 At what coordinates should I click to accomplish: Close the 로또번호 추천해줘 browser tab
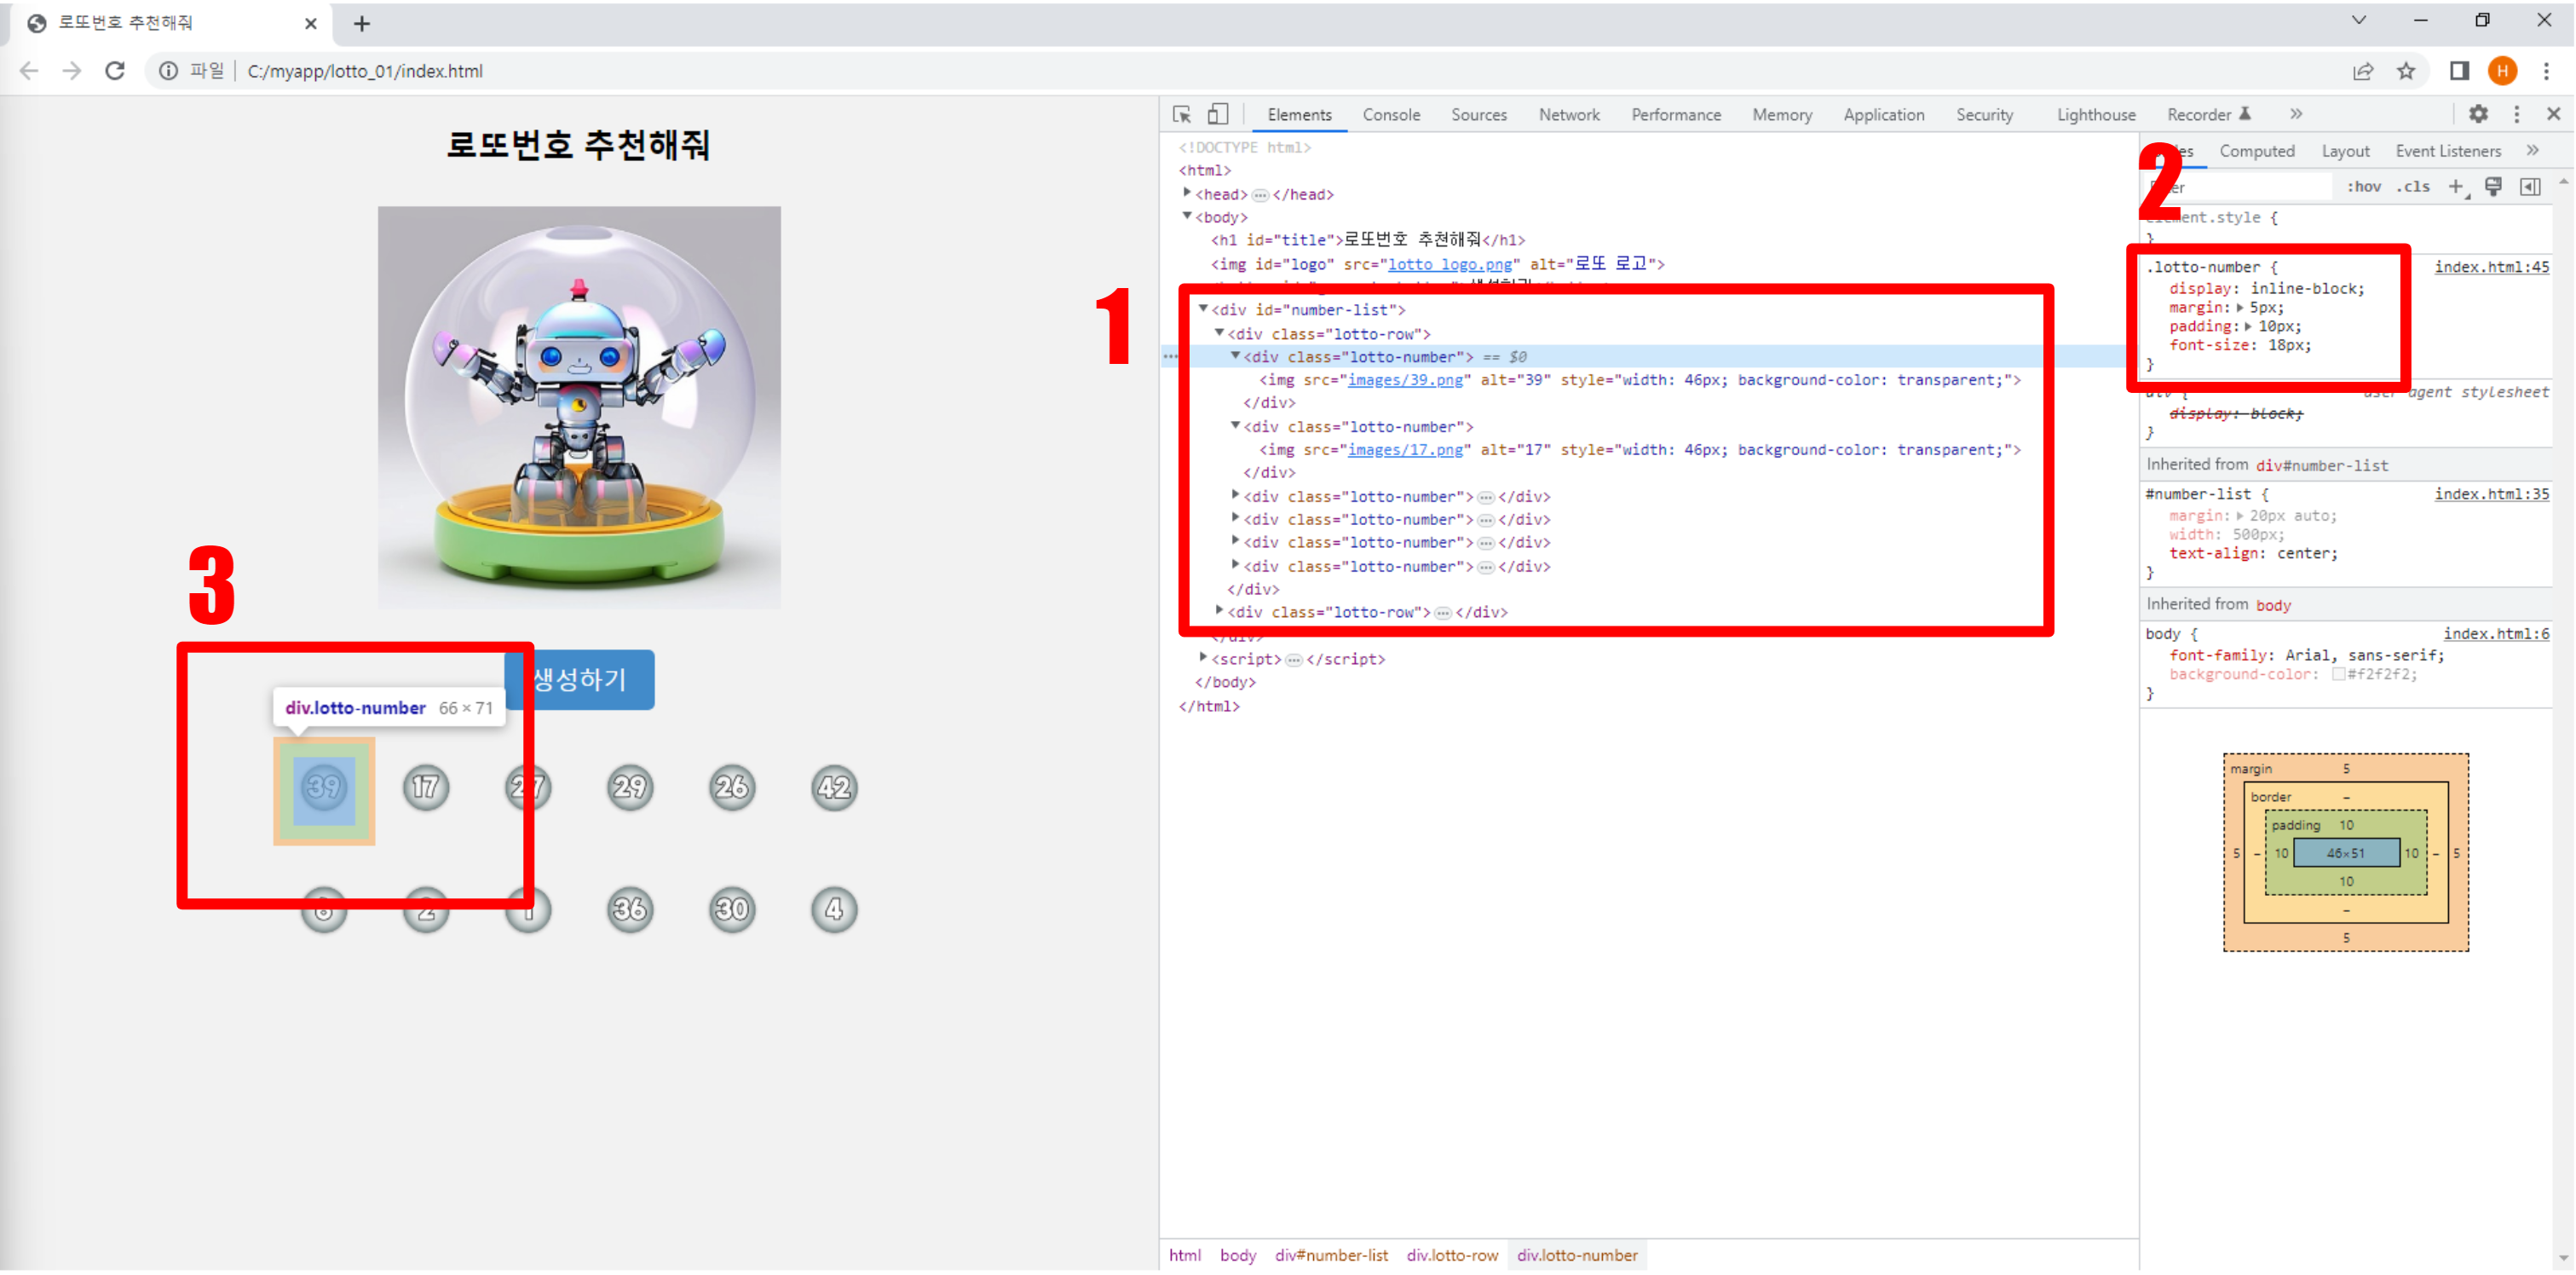click(x=311, y=23)
